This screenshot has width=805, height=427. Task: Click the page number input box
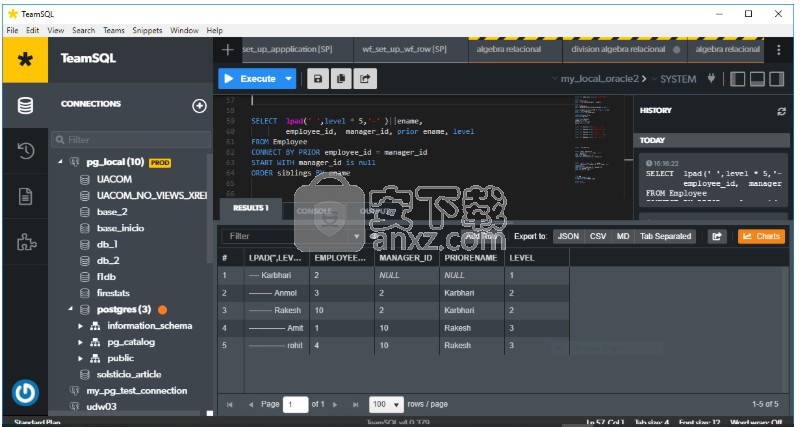(295, 404)
